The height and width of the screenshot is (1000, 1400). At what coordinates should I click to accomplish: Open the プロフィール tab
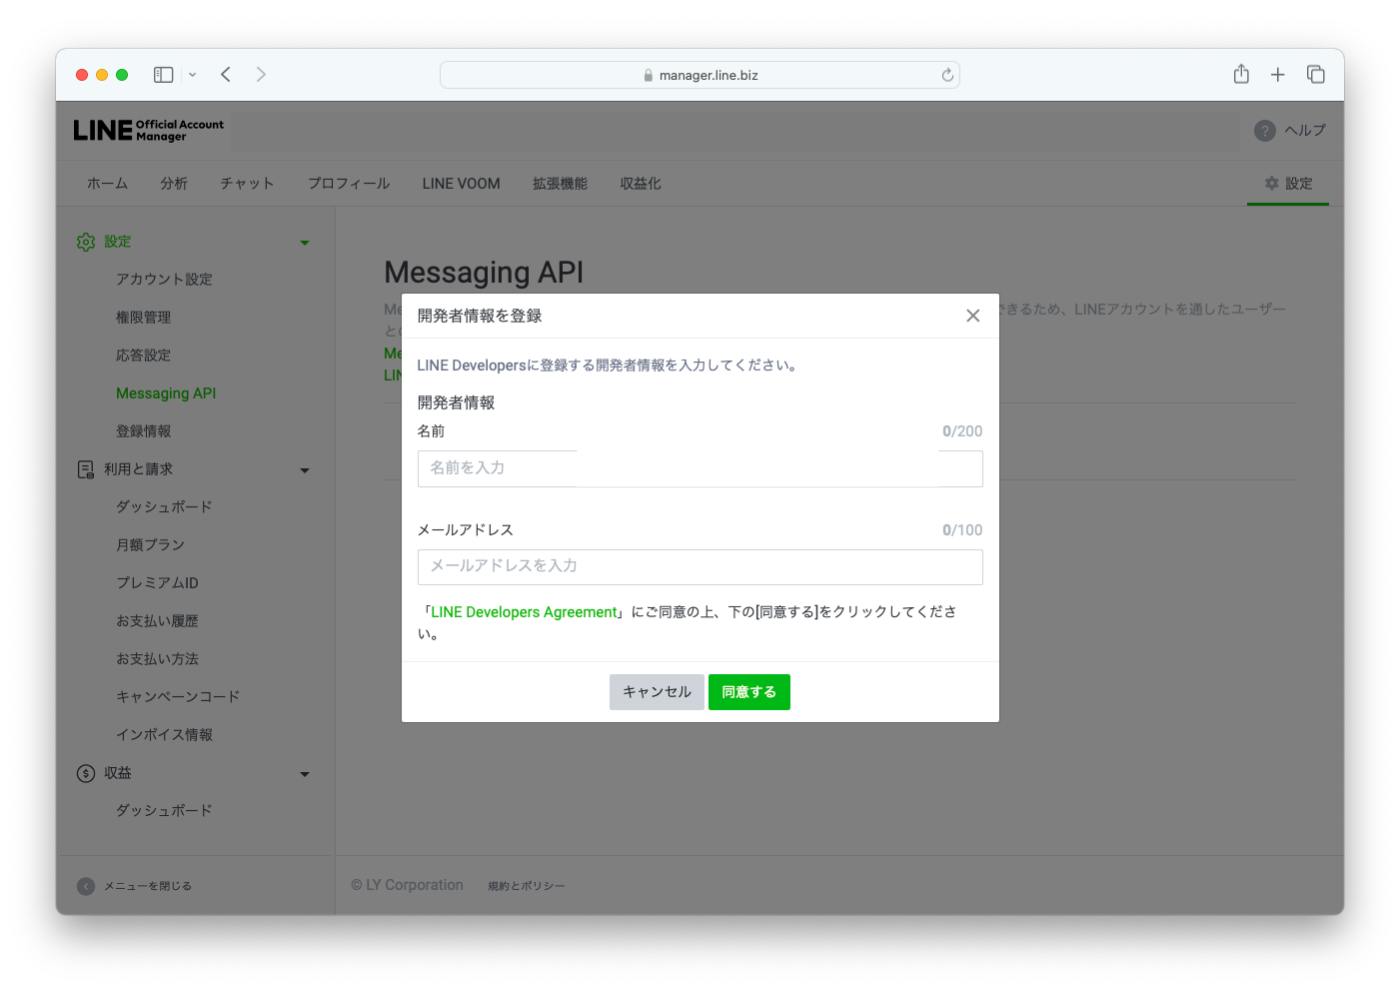(x=348, y=184)
